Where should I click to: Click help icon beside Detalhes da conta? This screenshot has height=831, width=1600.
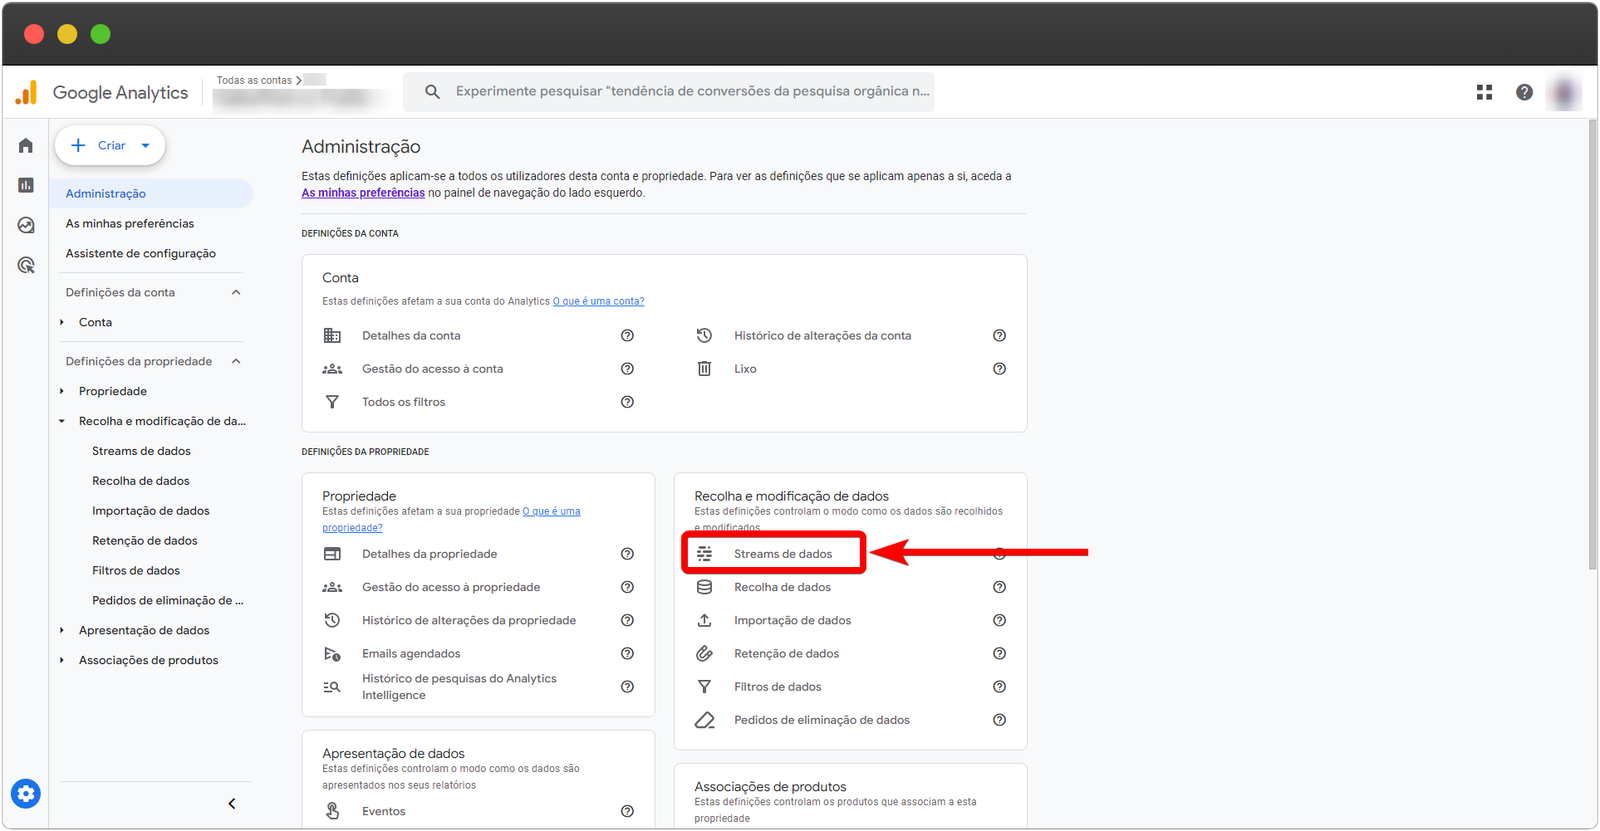pyautogui.click(x=627, y=336)
